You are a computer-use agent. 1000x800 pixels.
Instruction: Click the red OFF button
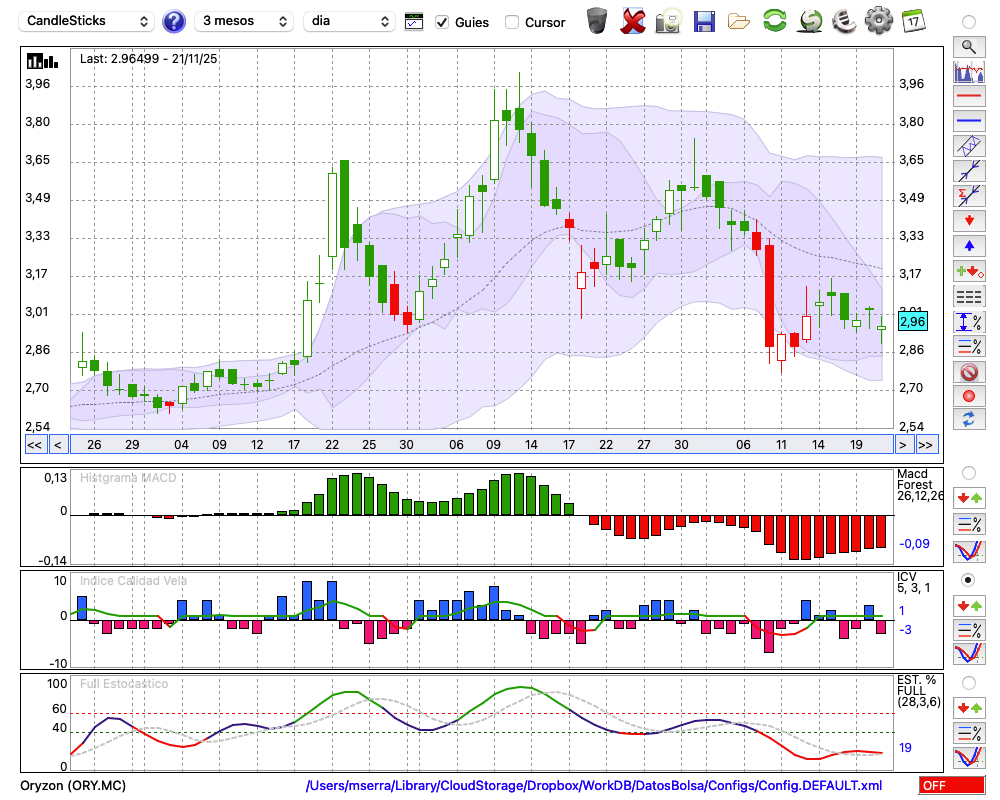coord(951,786)
